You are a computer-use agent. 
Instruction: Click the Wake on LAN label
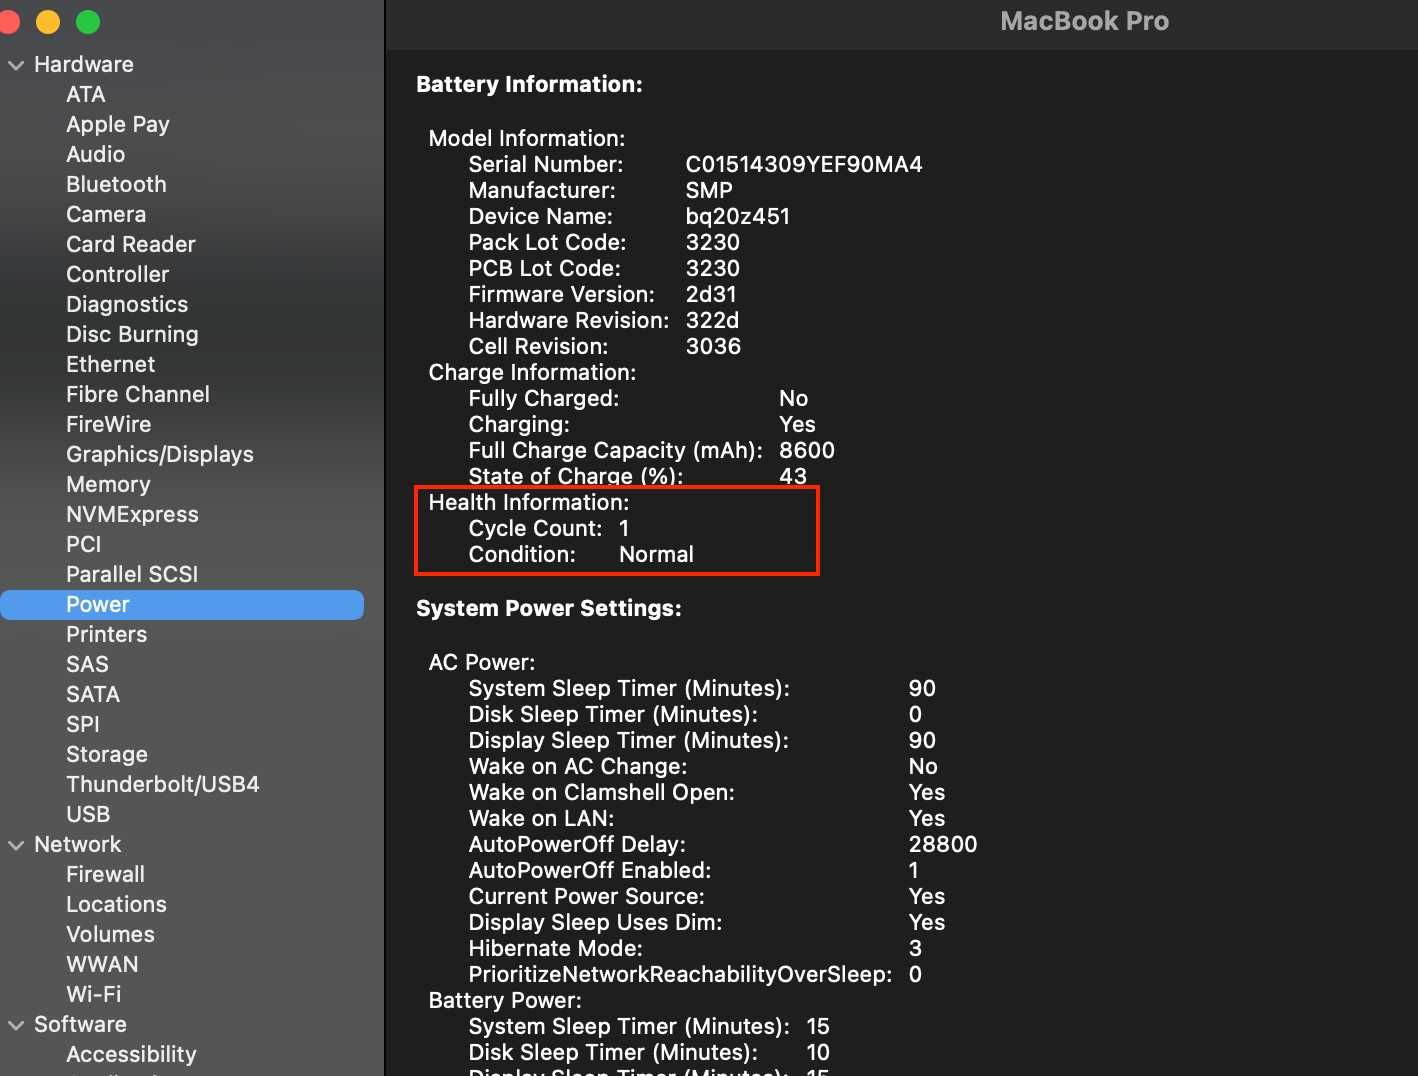pos(541,818)
